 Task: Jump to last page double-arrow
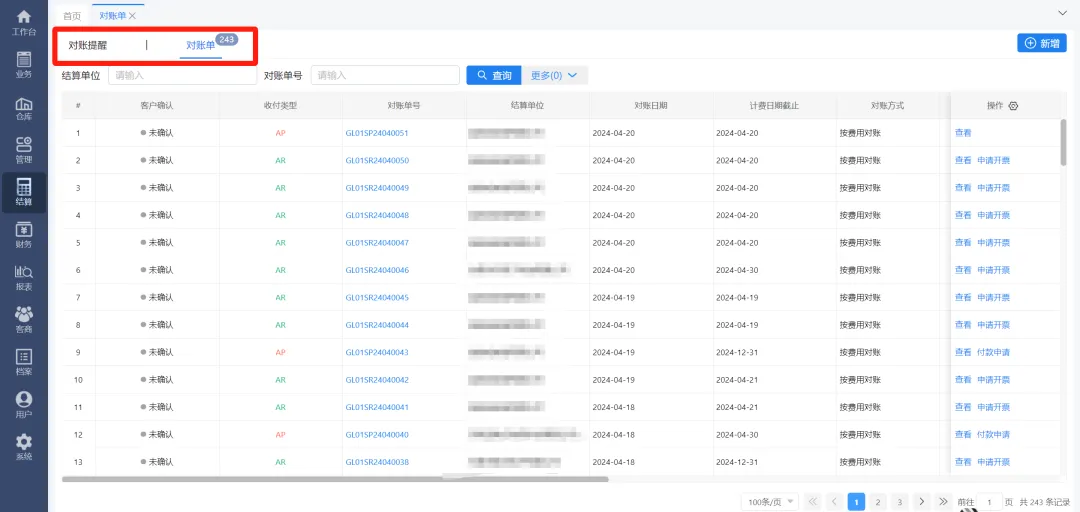pyautogui.click(x=944, y=502)
